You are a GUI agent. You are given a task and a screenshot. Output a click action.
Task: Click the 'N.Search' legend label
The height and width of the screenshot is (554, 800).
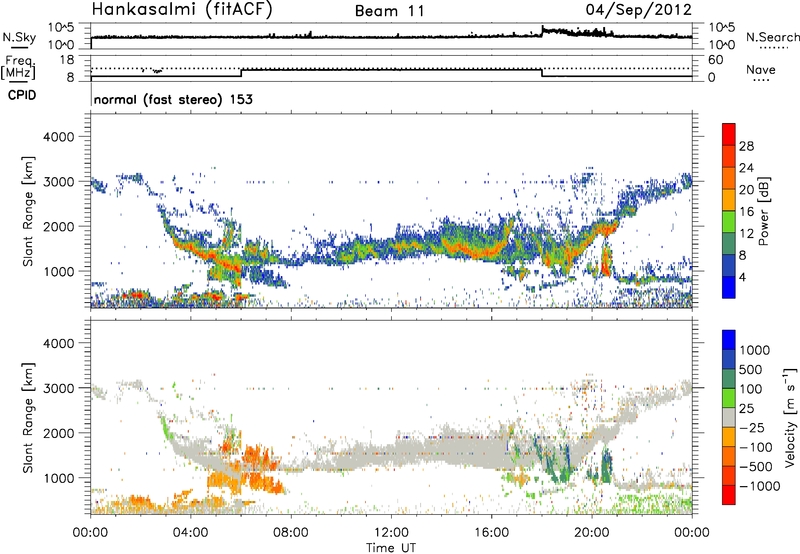click(x=772, y=37)
